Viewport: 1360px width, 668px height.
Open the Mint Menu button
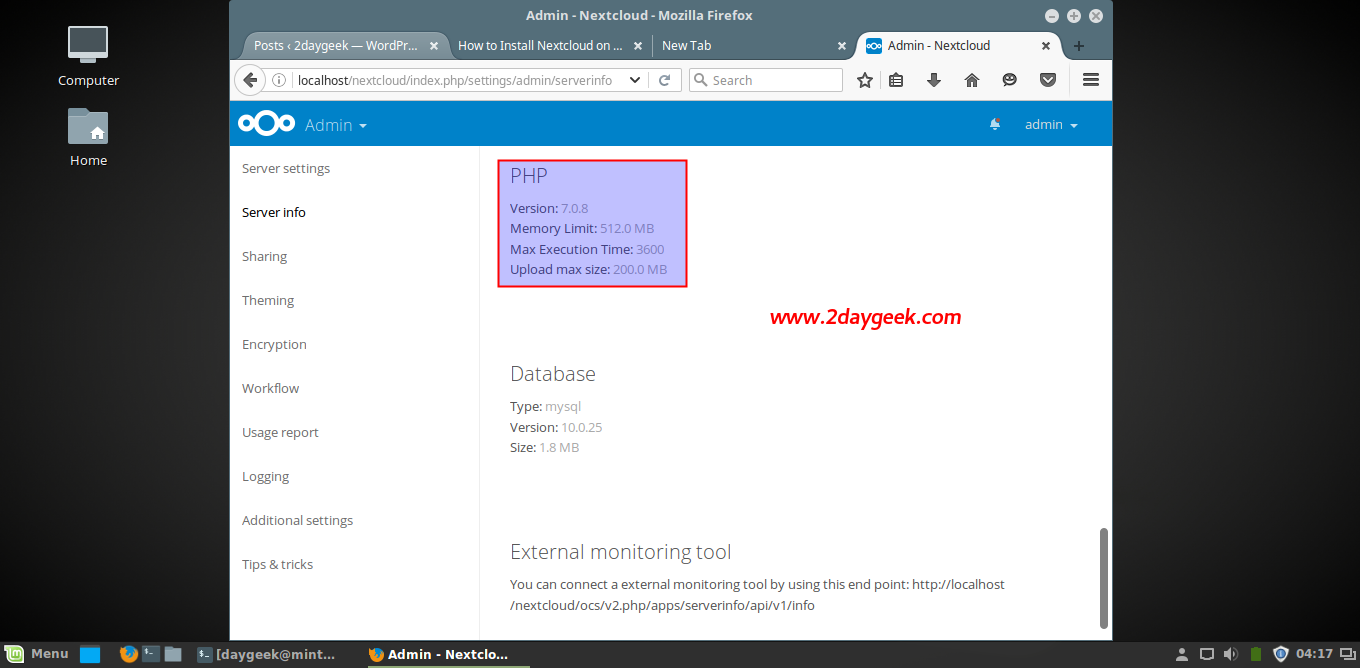point(37,654)
